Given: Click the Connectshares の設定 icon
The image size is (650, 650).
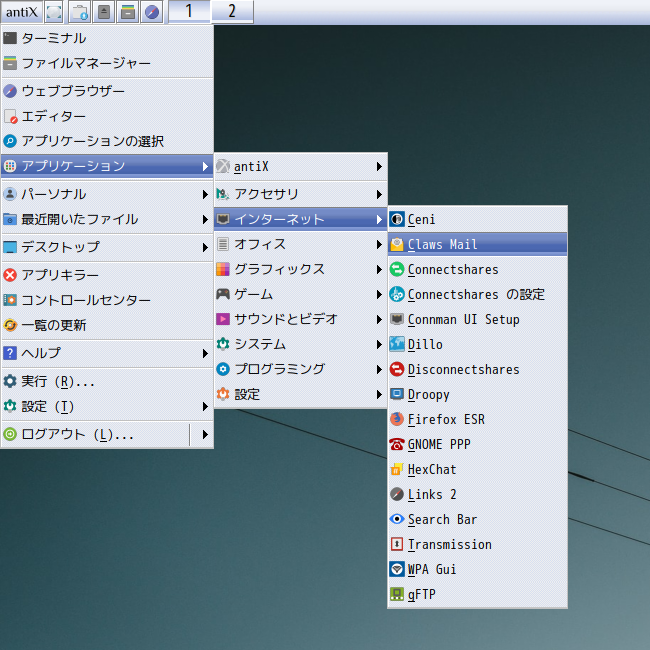Looking at the screenshot, I should click(397, 294).
